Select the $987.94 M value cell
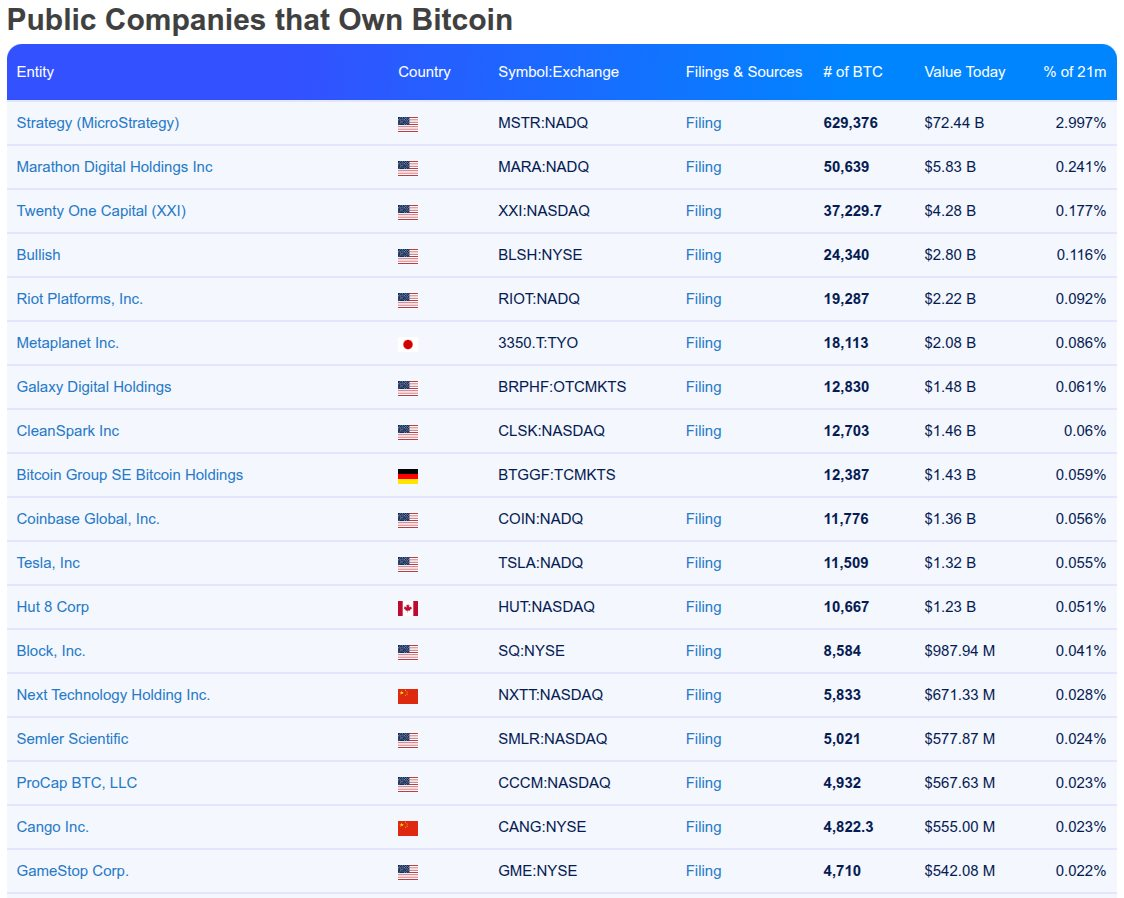This screenshot has height=898, width=1124. (960, 651)
